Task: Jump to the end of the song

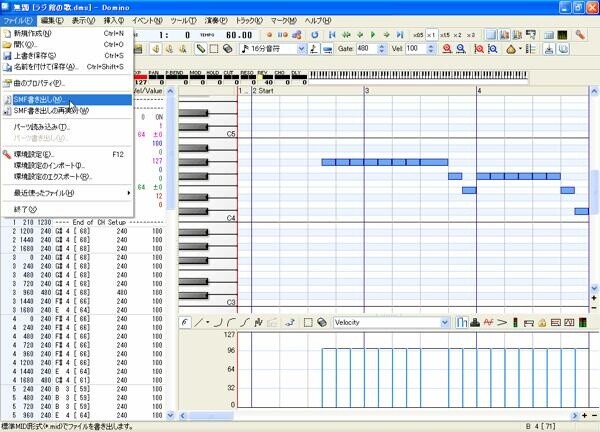Action: coord(400,35)
